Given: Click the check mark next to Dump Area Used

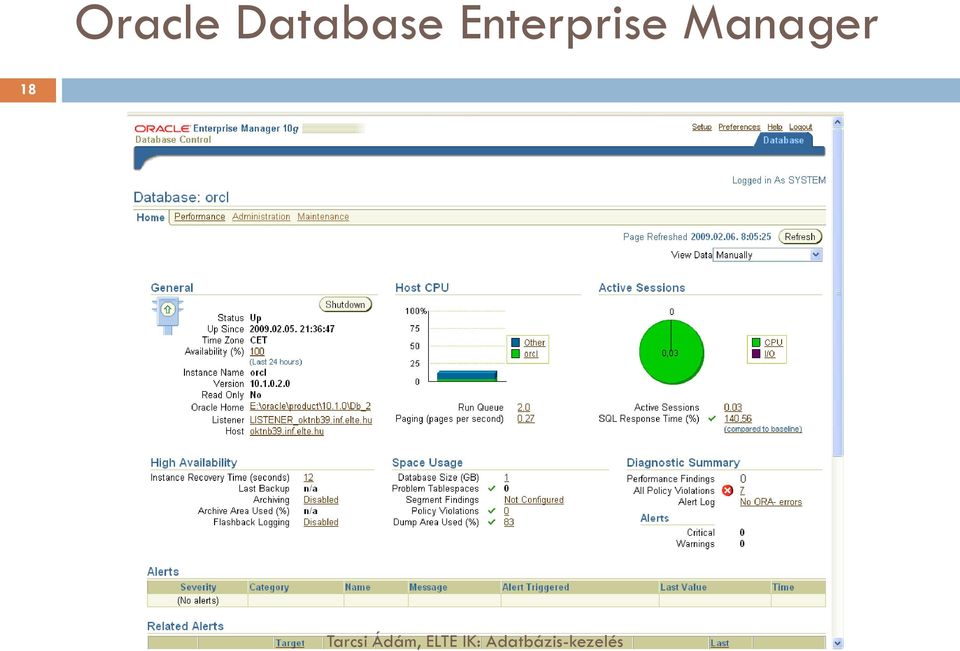Looking at the screenshot, I should [492, 522].
